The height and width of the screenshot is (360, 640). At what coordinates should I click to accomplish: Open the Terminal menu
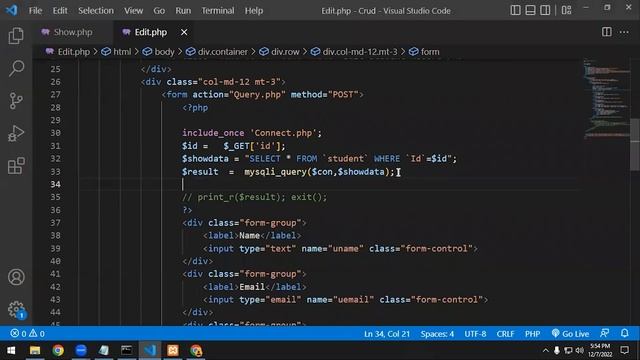[218, 11]
